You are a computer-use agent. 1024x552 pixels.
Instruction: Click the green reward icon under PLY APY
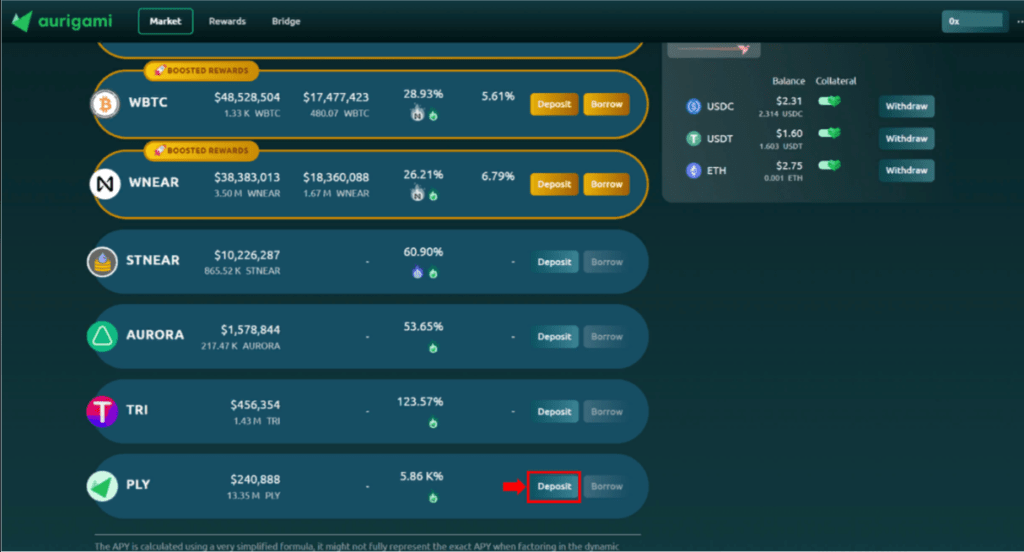click(433, 498)
